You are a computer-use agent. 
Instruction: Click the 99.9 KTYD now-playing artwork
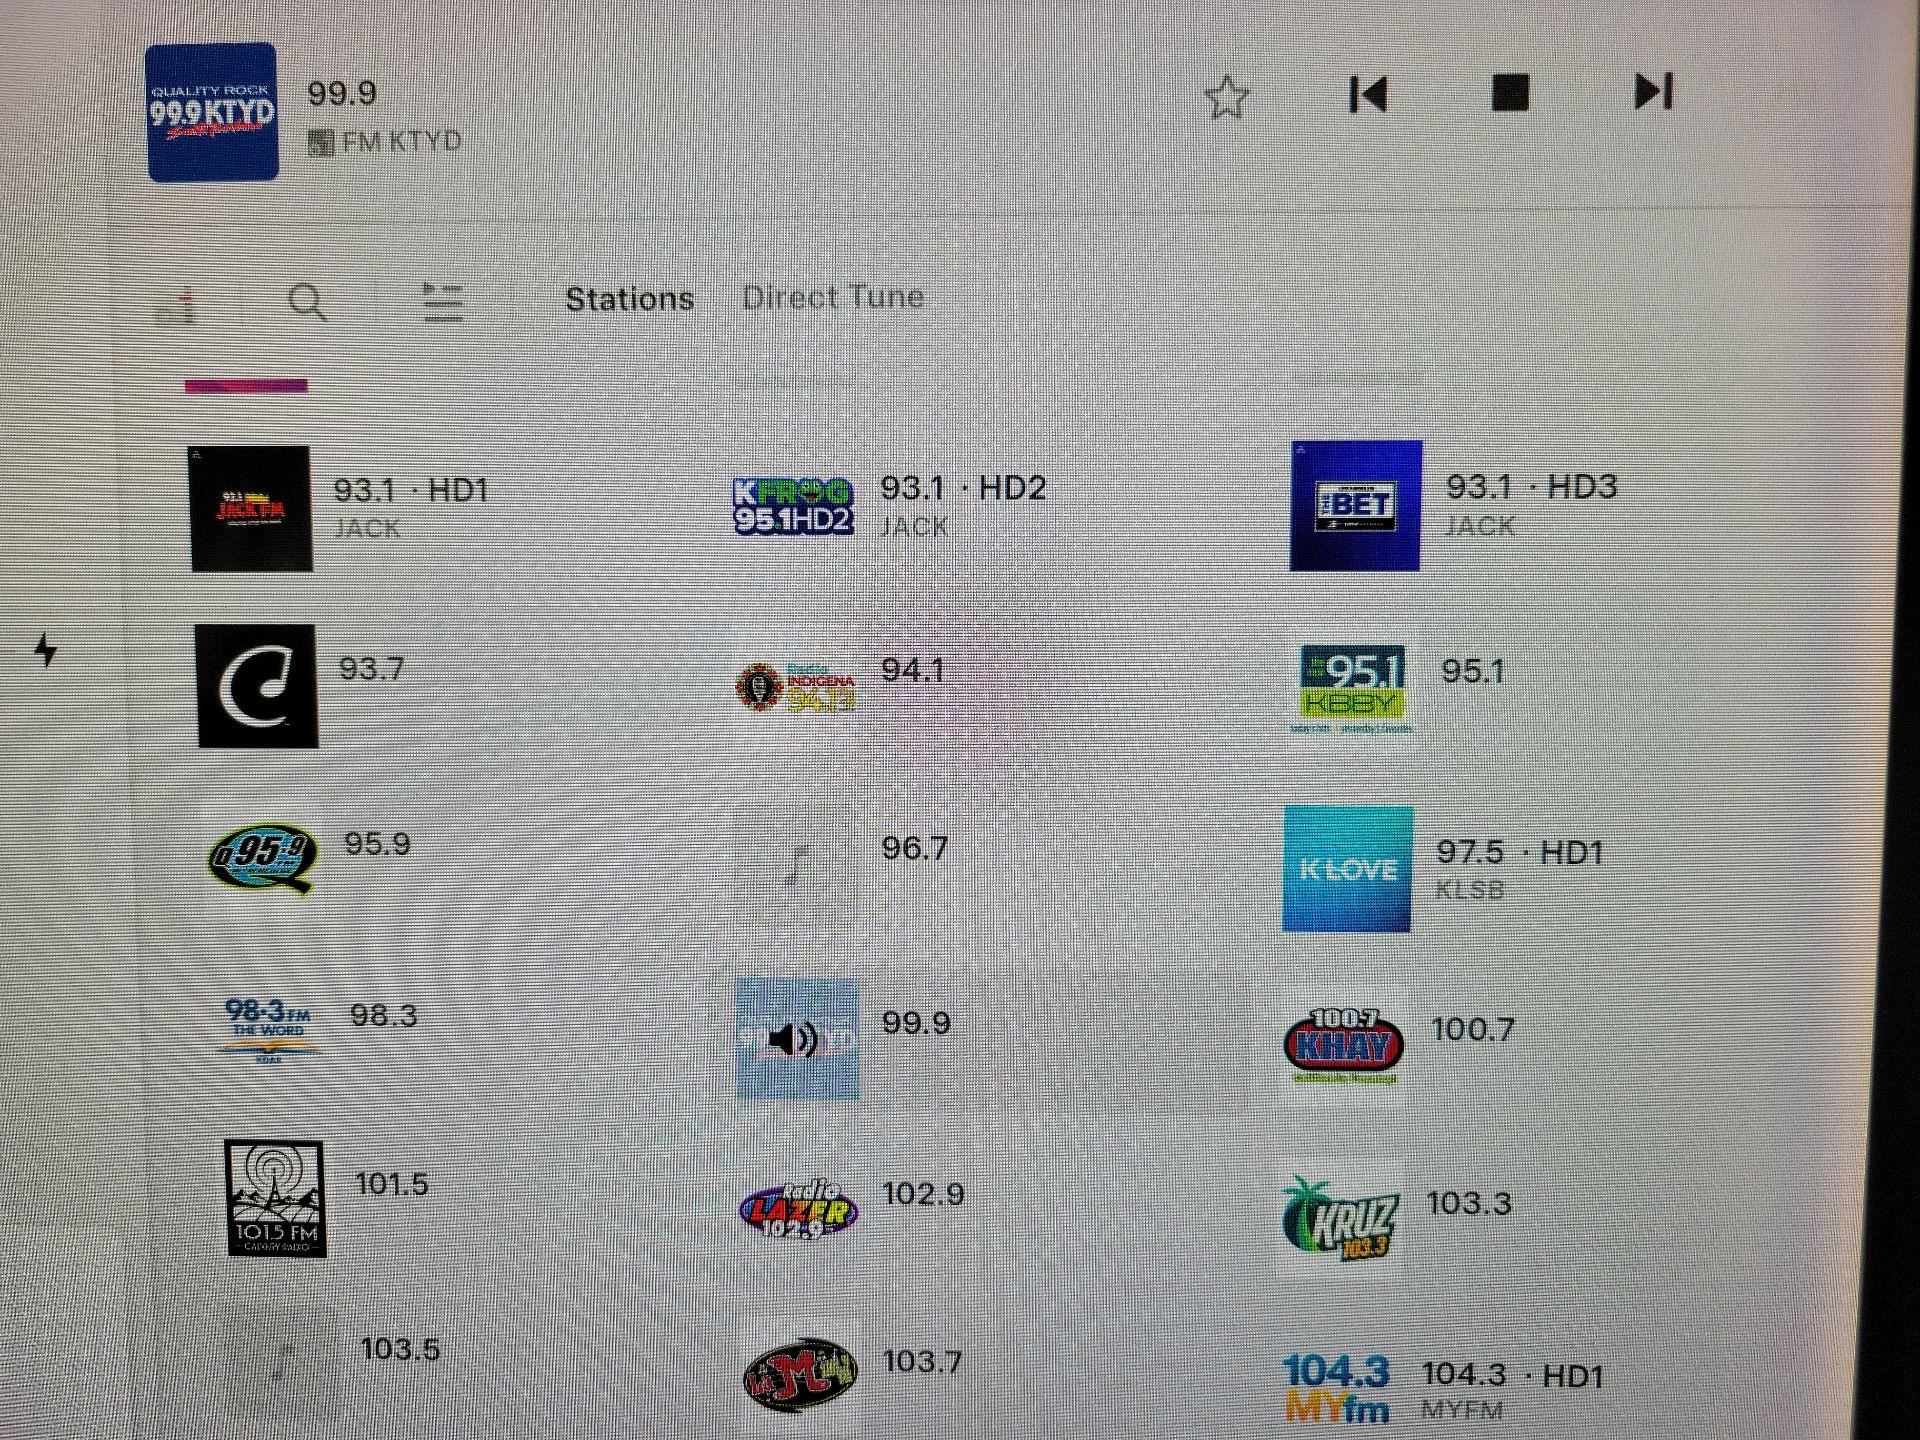(x=212, y=112)
